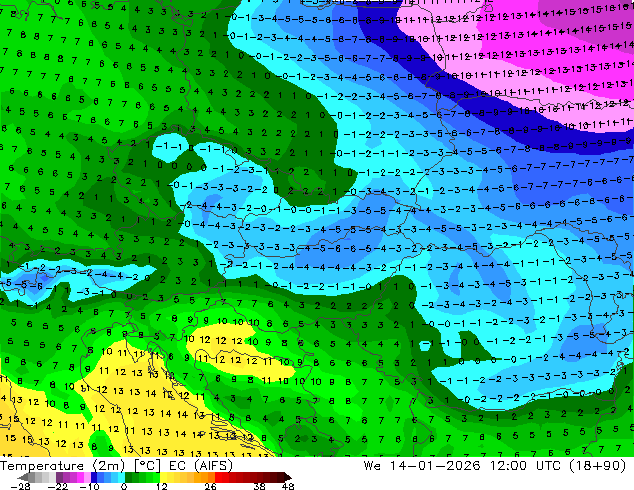Click the dark purple swatch above '-22' in legend
Viewport: 634px width, 490px height.
click(59, 477)
